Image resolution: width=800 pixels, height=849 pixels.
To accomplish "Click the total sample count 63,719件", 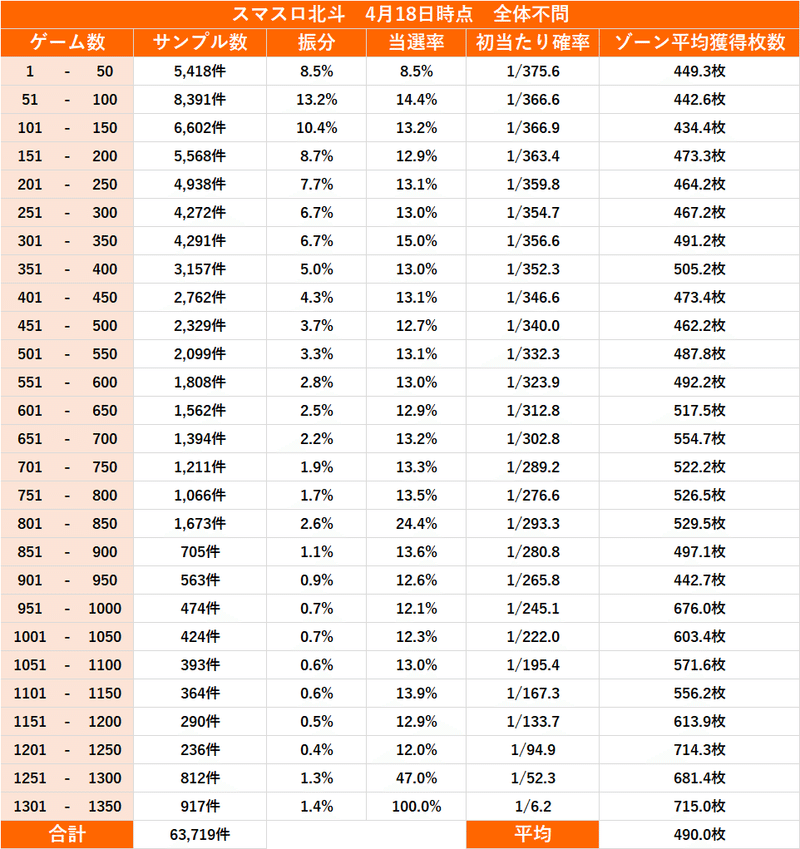I will (200, 834).
